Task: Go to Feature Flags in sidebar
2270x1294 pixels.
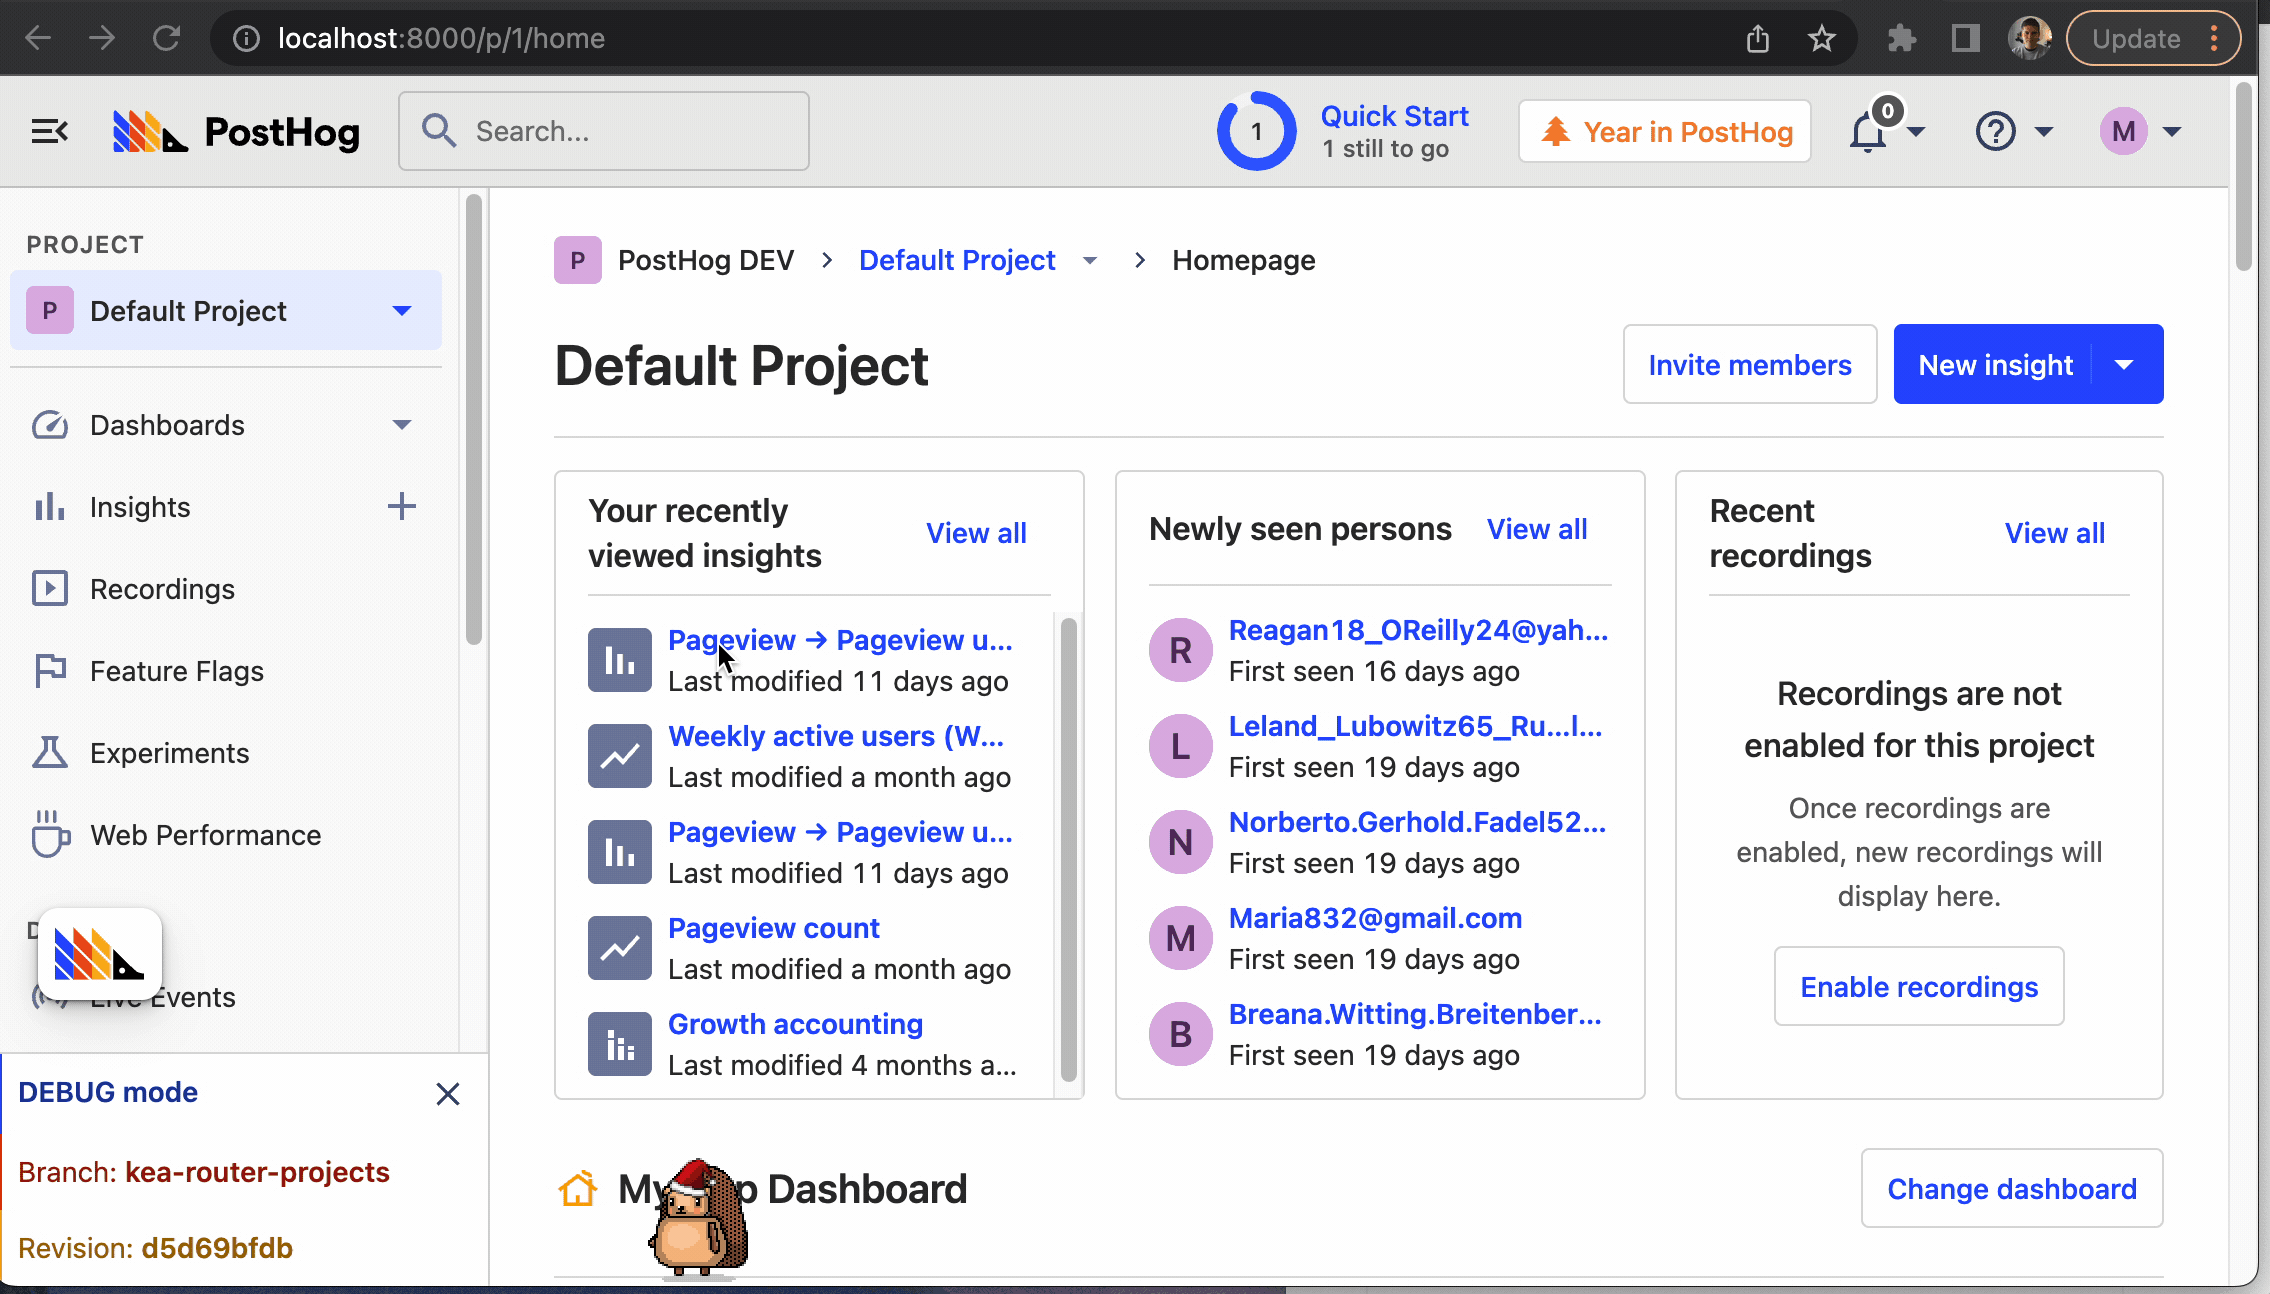Action: (x=176, y=671)
